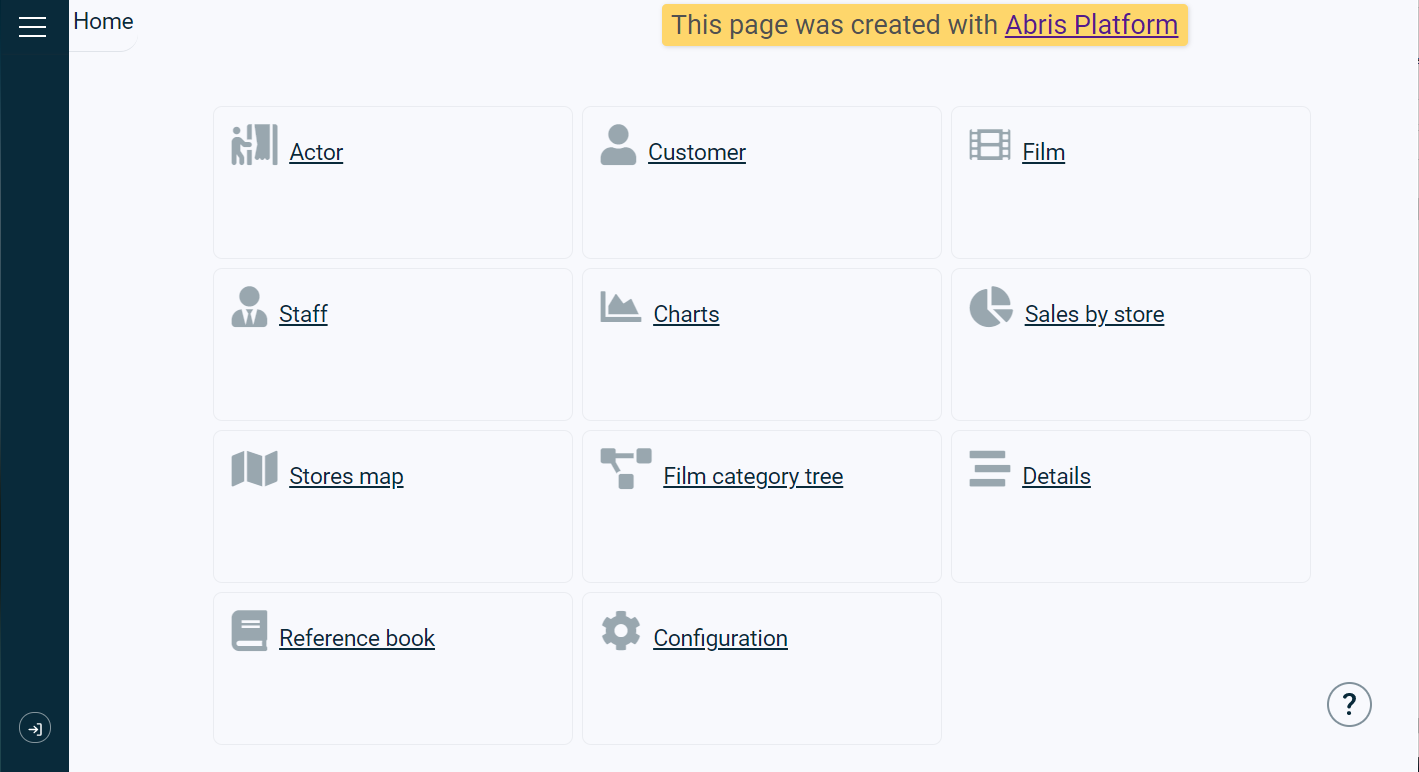Viewport: 1419px width, 772px height.
Task: Select the Home breadcrumb tab
Action: pyautogui.click(x=103, y=21)
